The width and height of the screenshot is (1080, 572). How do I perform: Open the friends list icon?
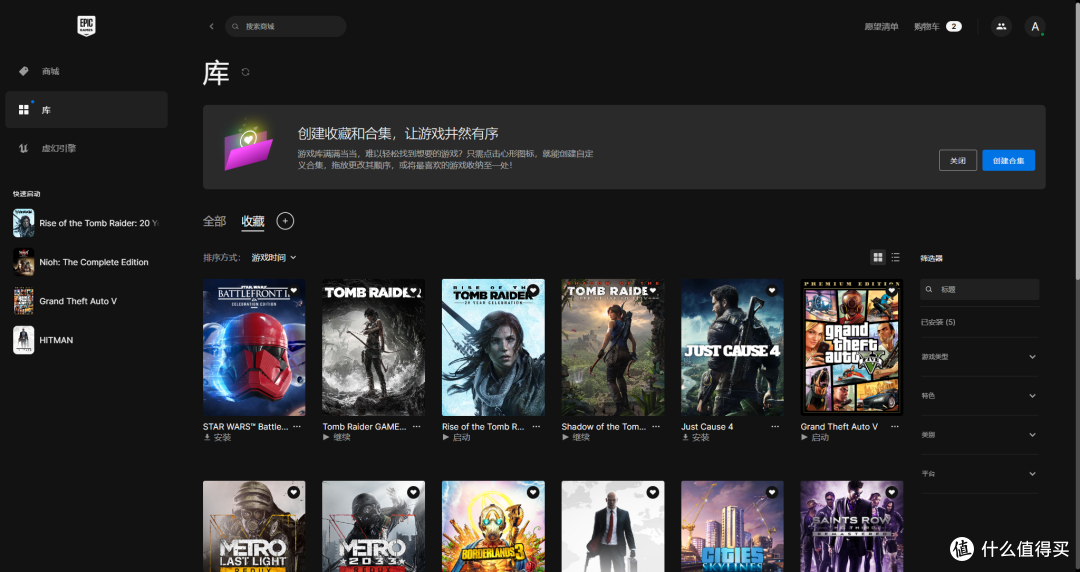click(1001, 26)
